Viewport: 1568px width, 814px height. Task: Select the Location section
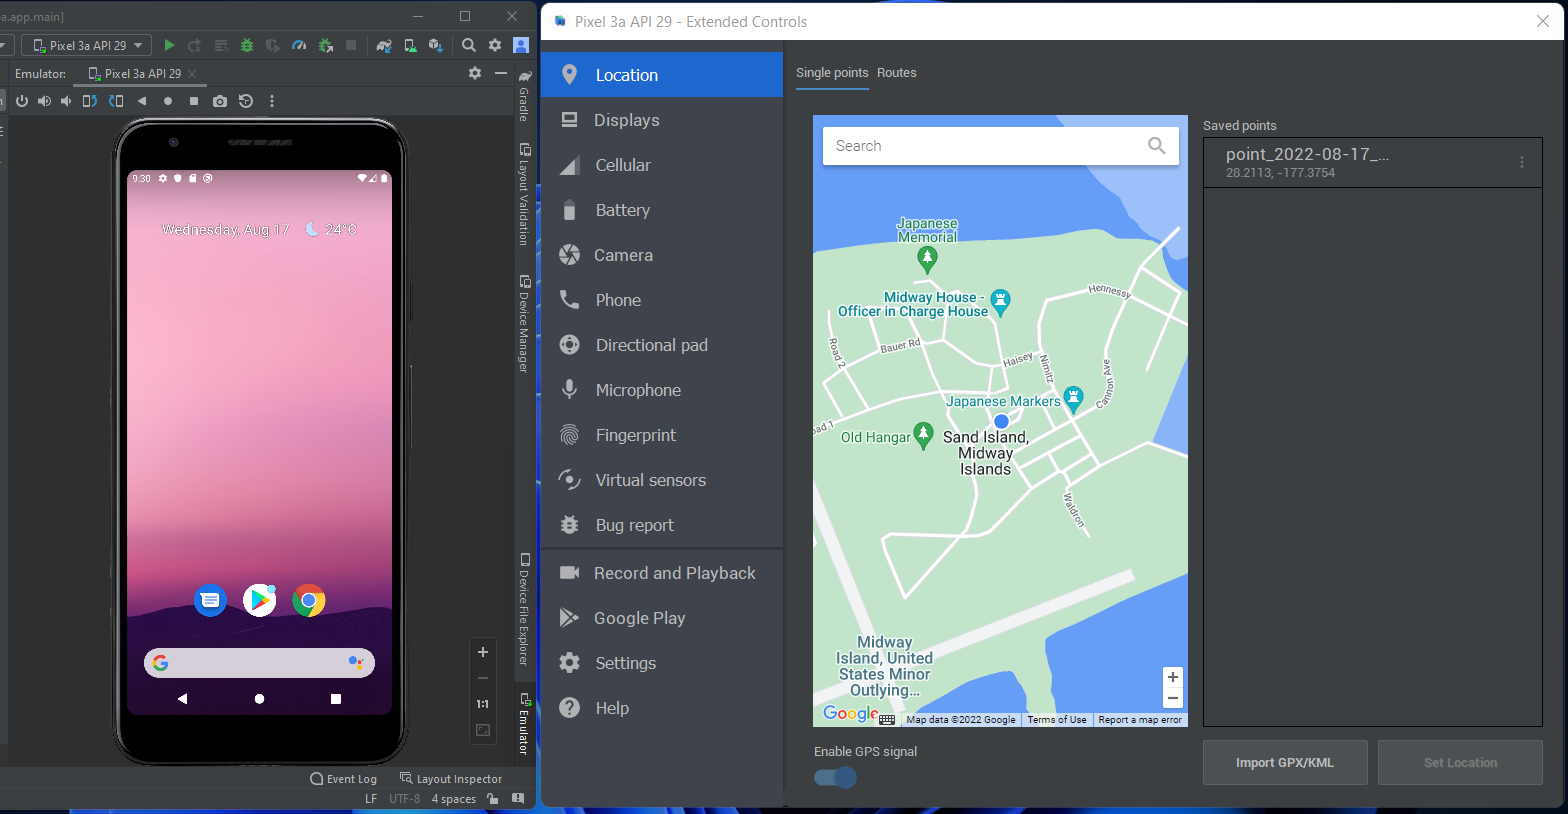pyautogui.click(x=662, y=75)
